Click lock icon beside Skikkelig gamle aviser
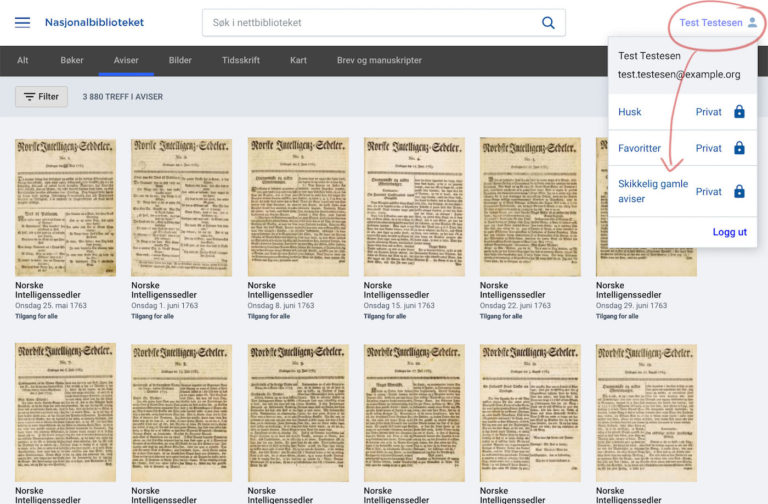The height and width of the screenshot is (504, 768). [x=739, y=192]
